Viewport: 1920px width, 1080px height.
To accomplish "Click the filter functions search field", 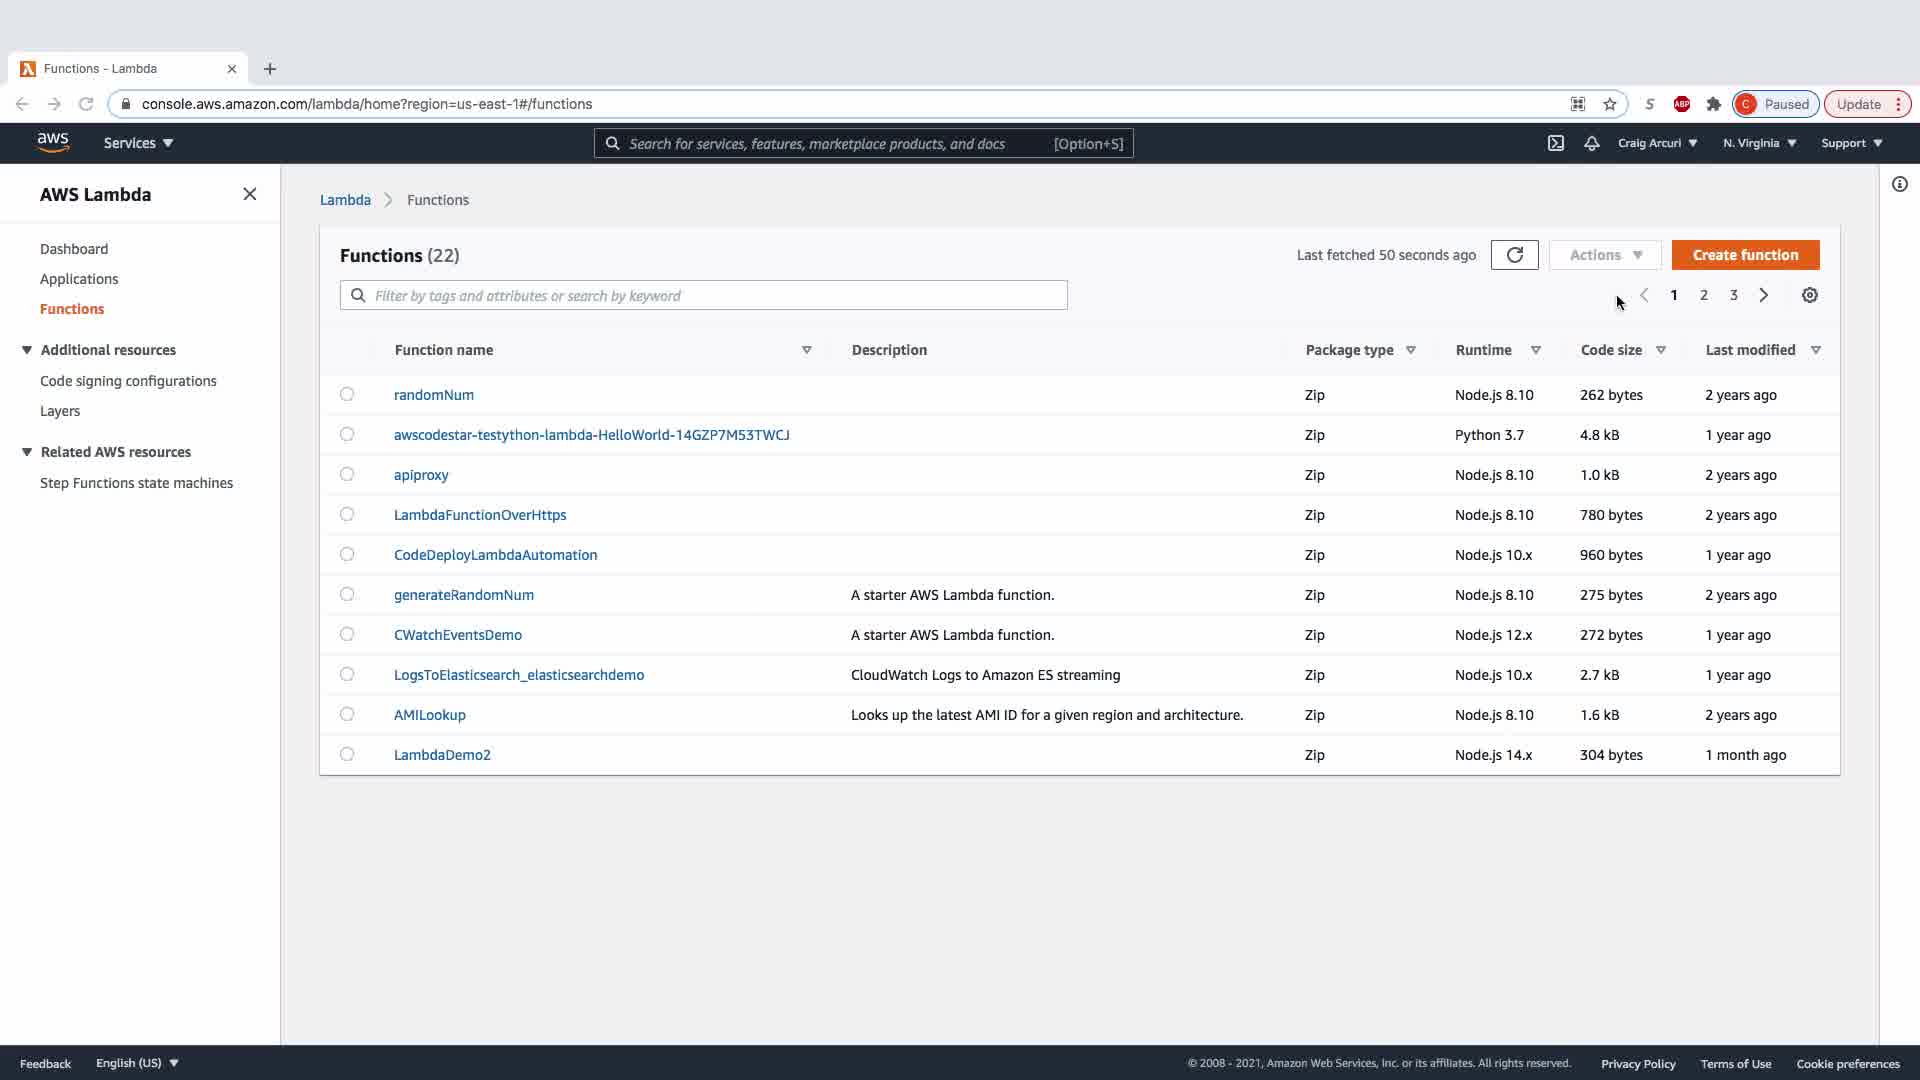I will click(715, 296).
